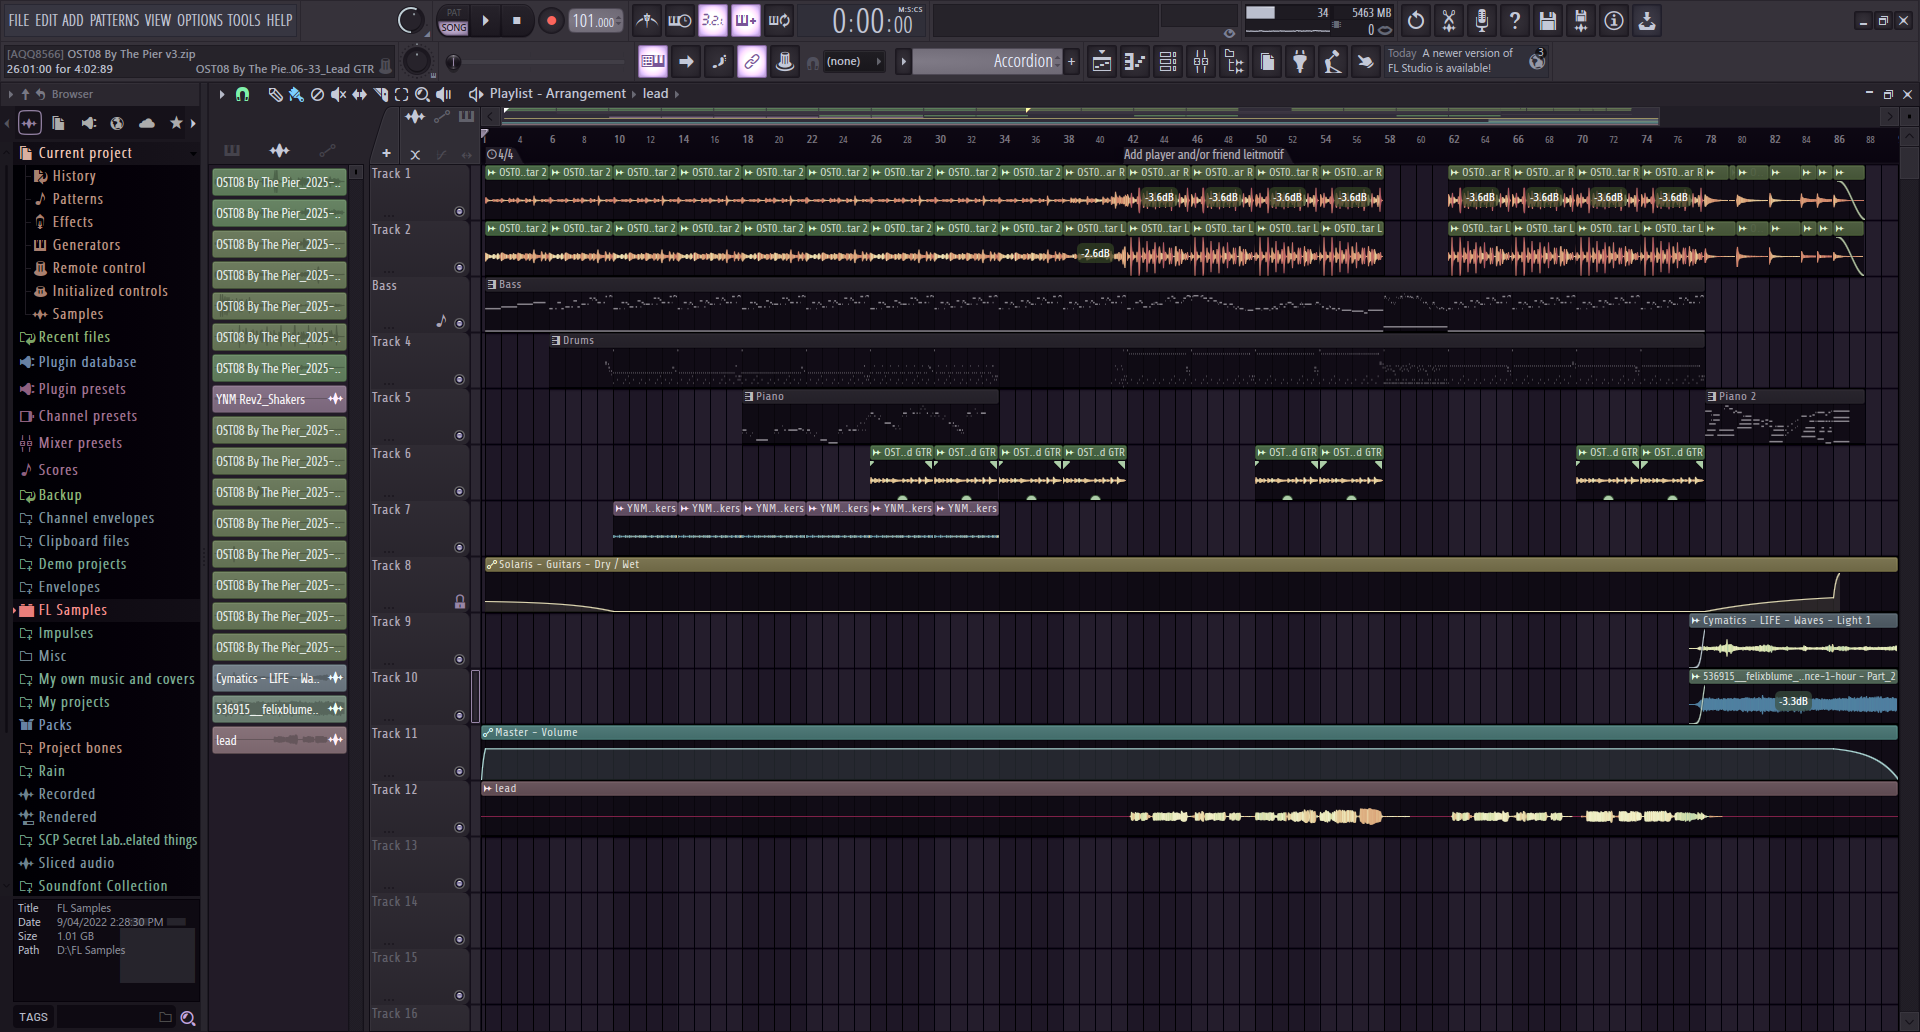
Task: Toggle the lock icon on Track 8
Action: 460,601
